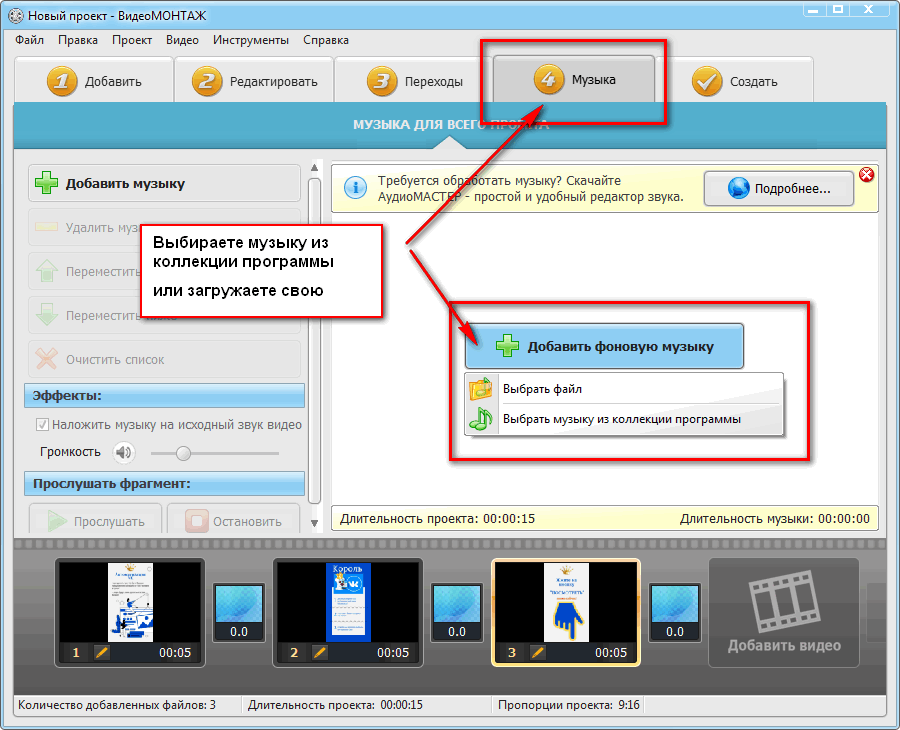Click the speaker volume icon next to Громкость
Image resolution: width=900 pixels, height=730 pixels.
tap(123, 453)
